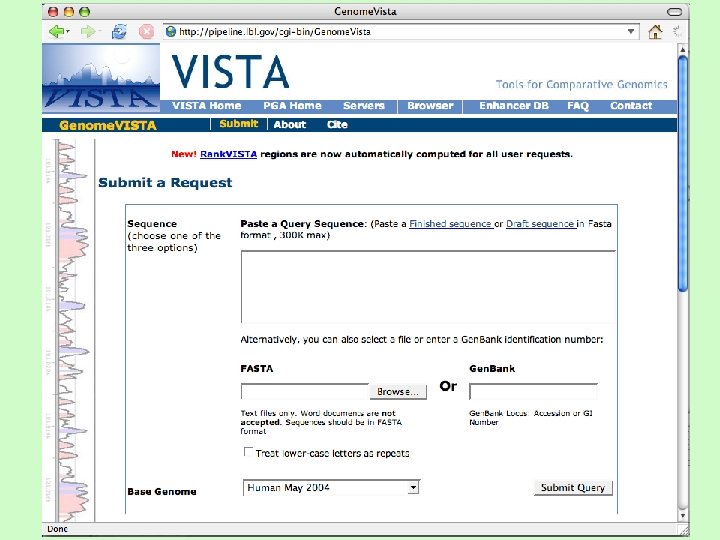Image resolution: width=720 pixels, height=540 pixels.
Task: Click the Paste a Query Sequence textarea
Action: point(428,287)
